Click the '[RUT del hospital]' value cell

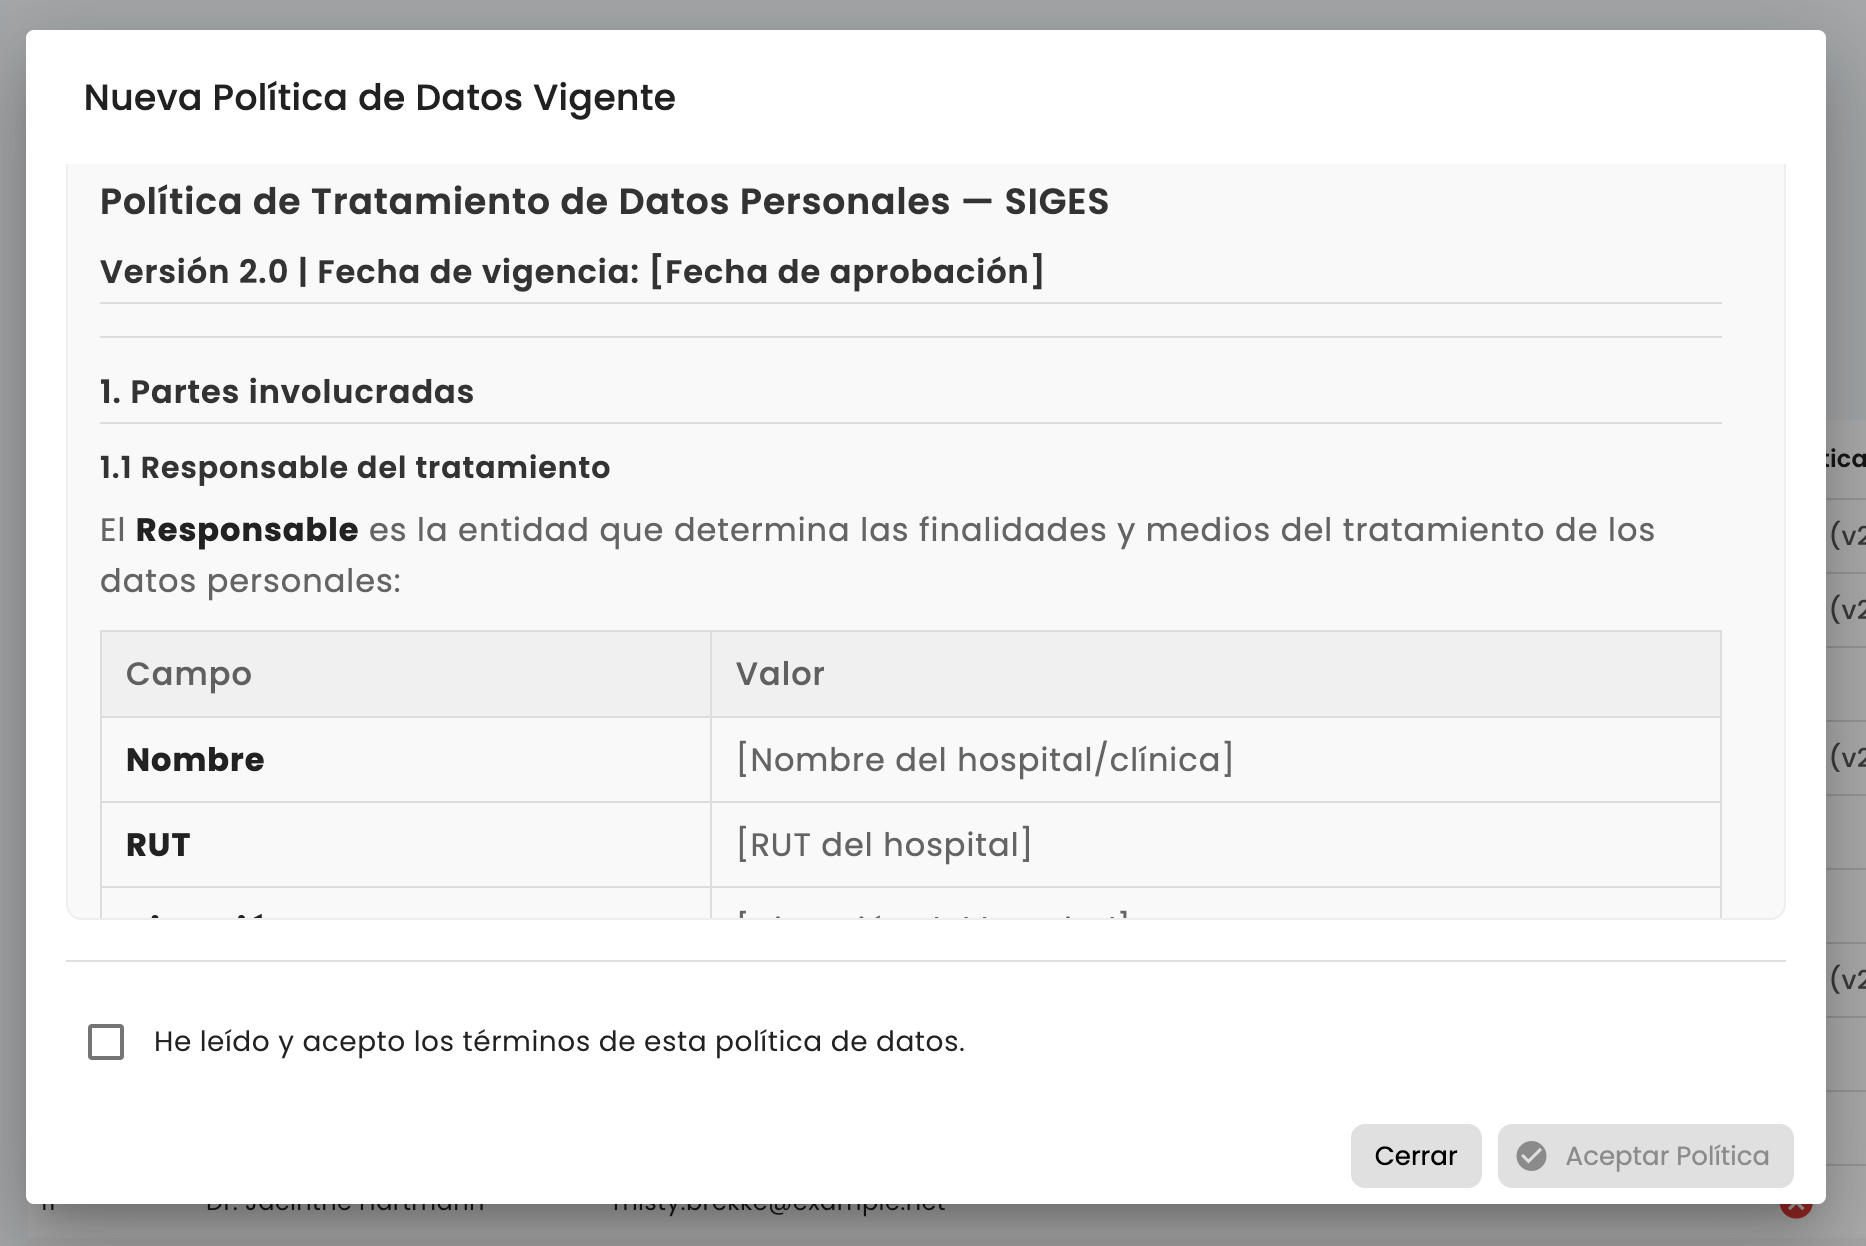pos(1216,844)
